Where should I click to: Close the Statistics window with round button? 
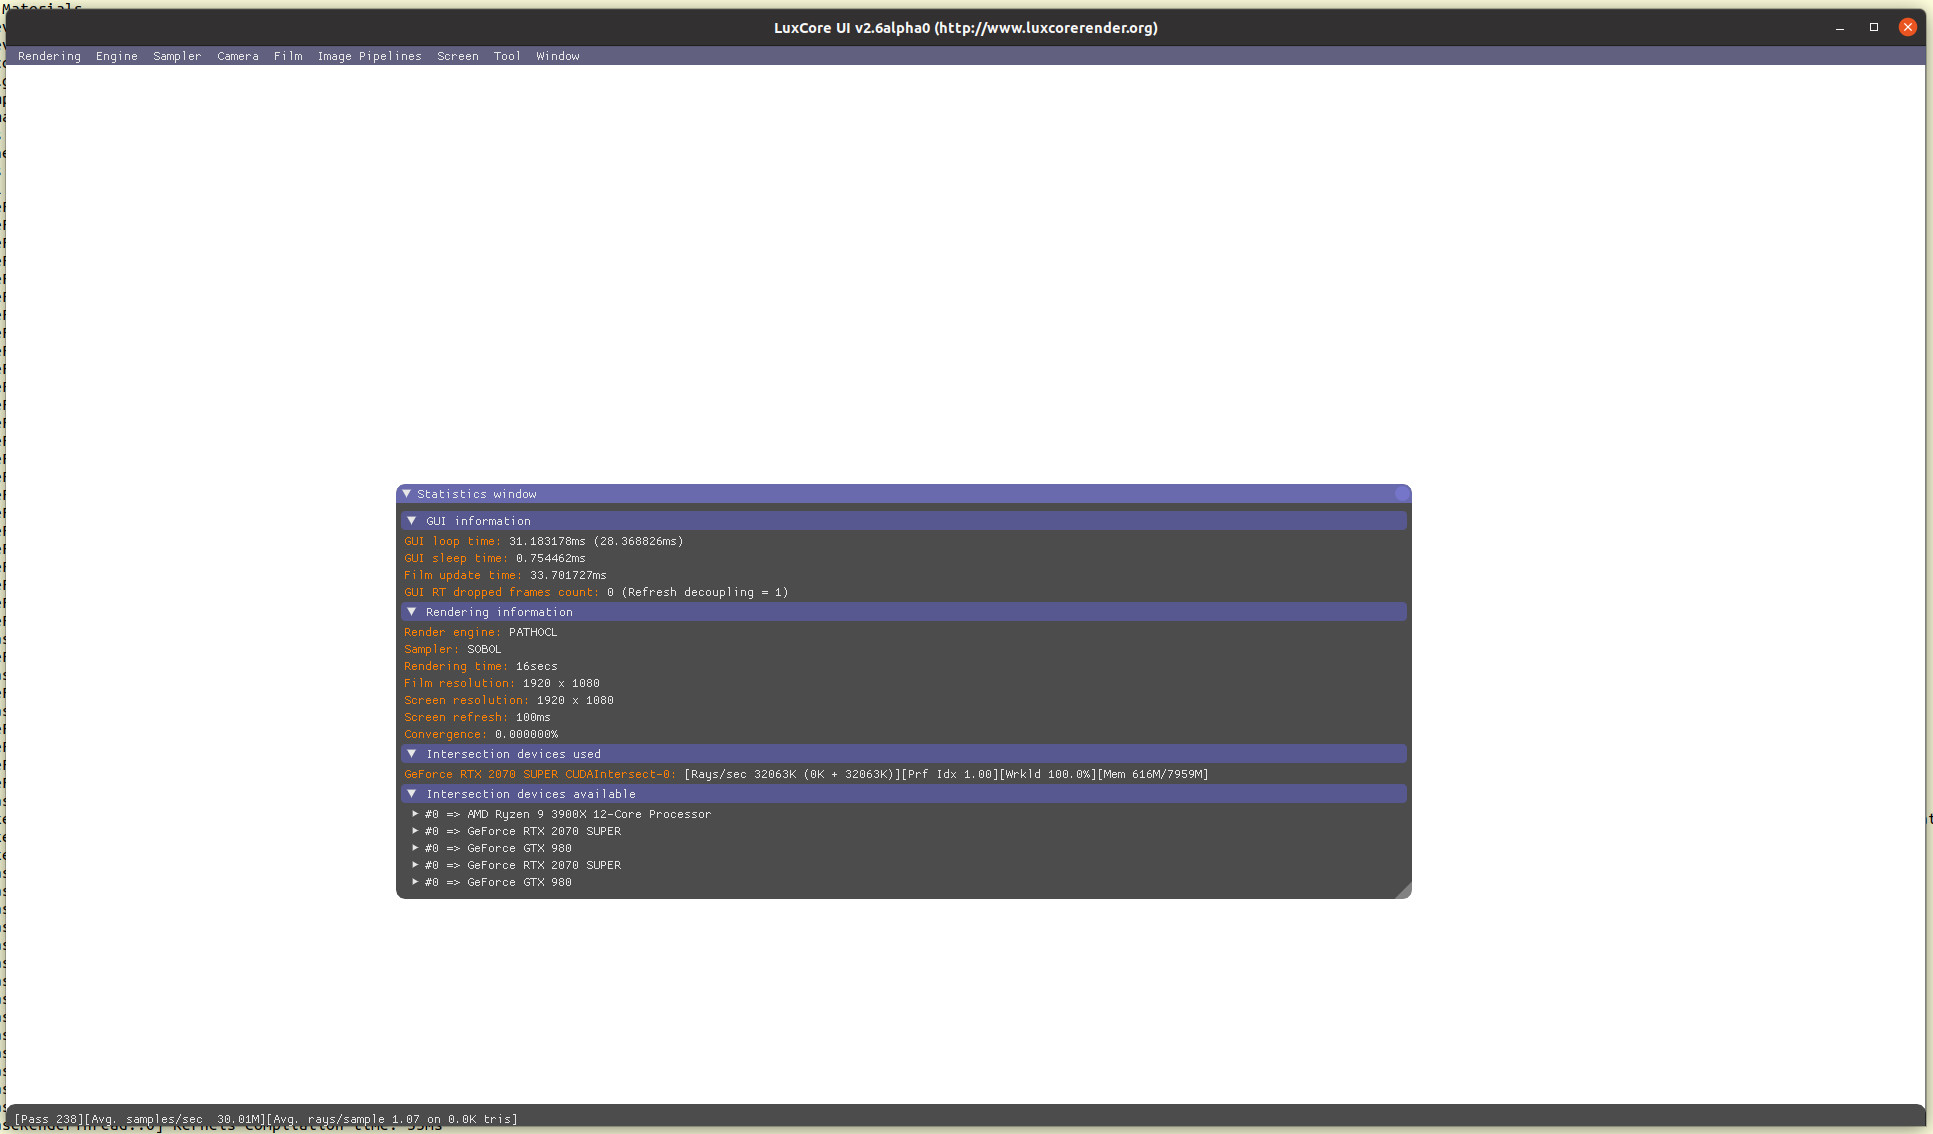coord(1402,494)
